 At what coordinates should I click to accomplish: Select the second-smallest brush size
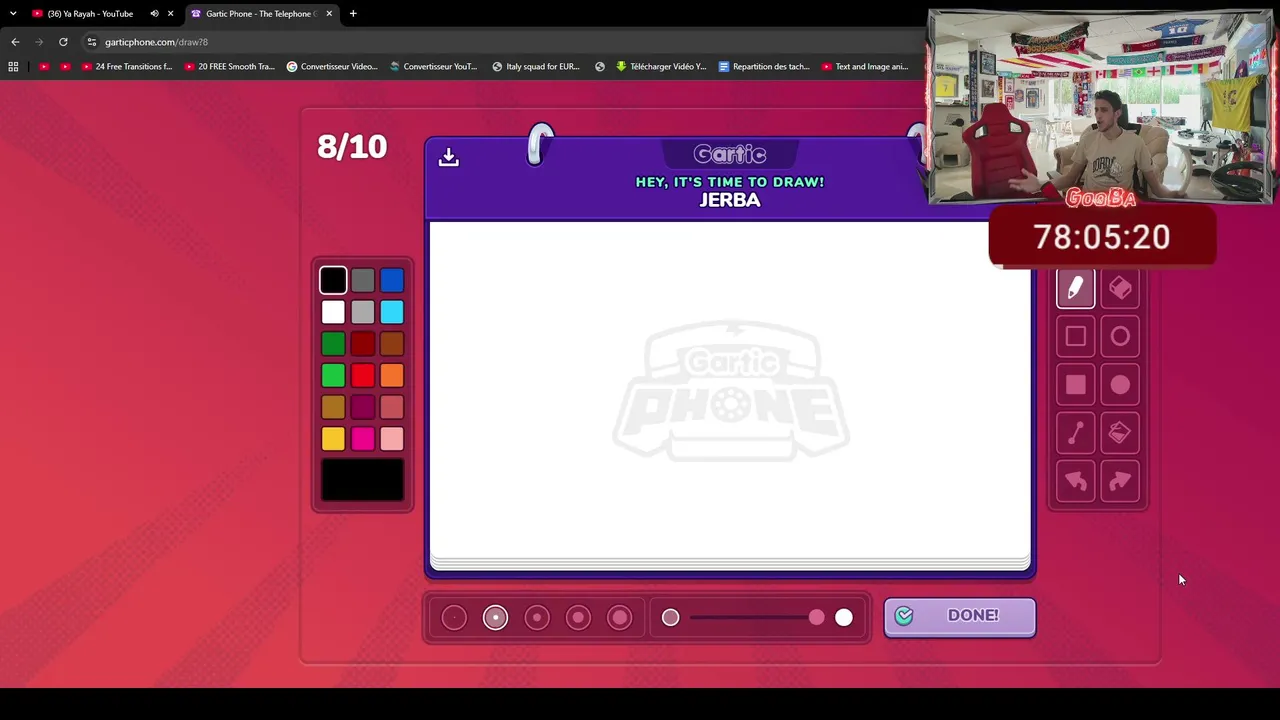pyautogui.click(x=495, y=618)
